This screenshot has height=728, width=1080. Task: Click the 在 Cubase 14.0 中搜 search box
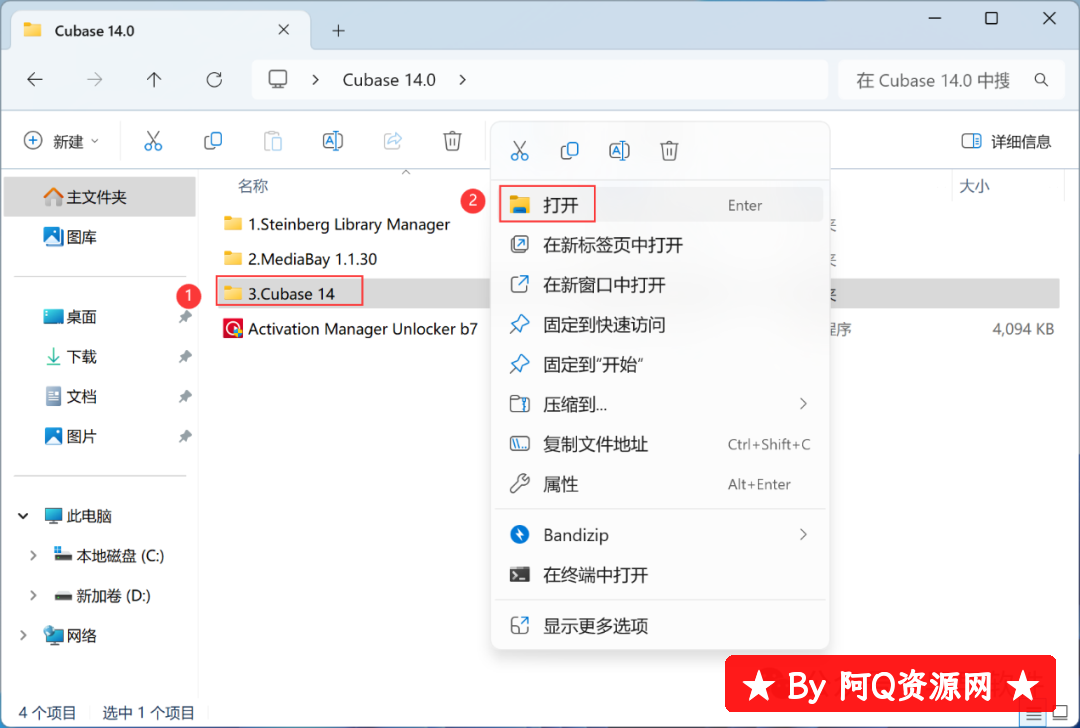(933, 81)
